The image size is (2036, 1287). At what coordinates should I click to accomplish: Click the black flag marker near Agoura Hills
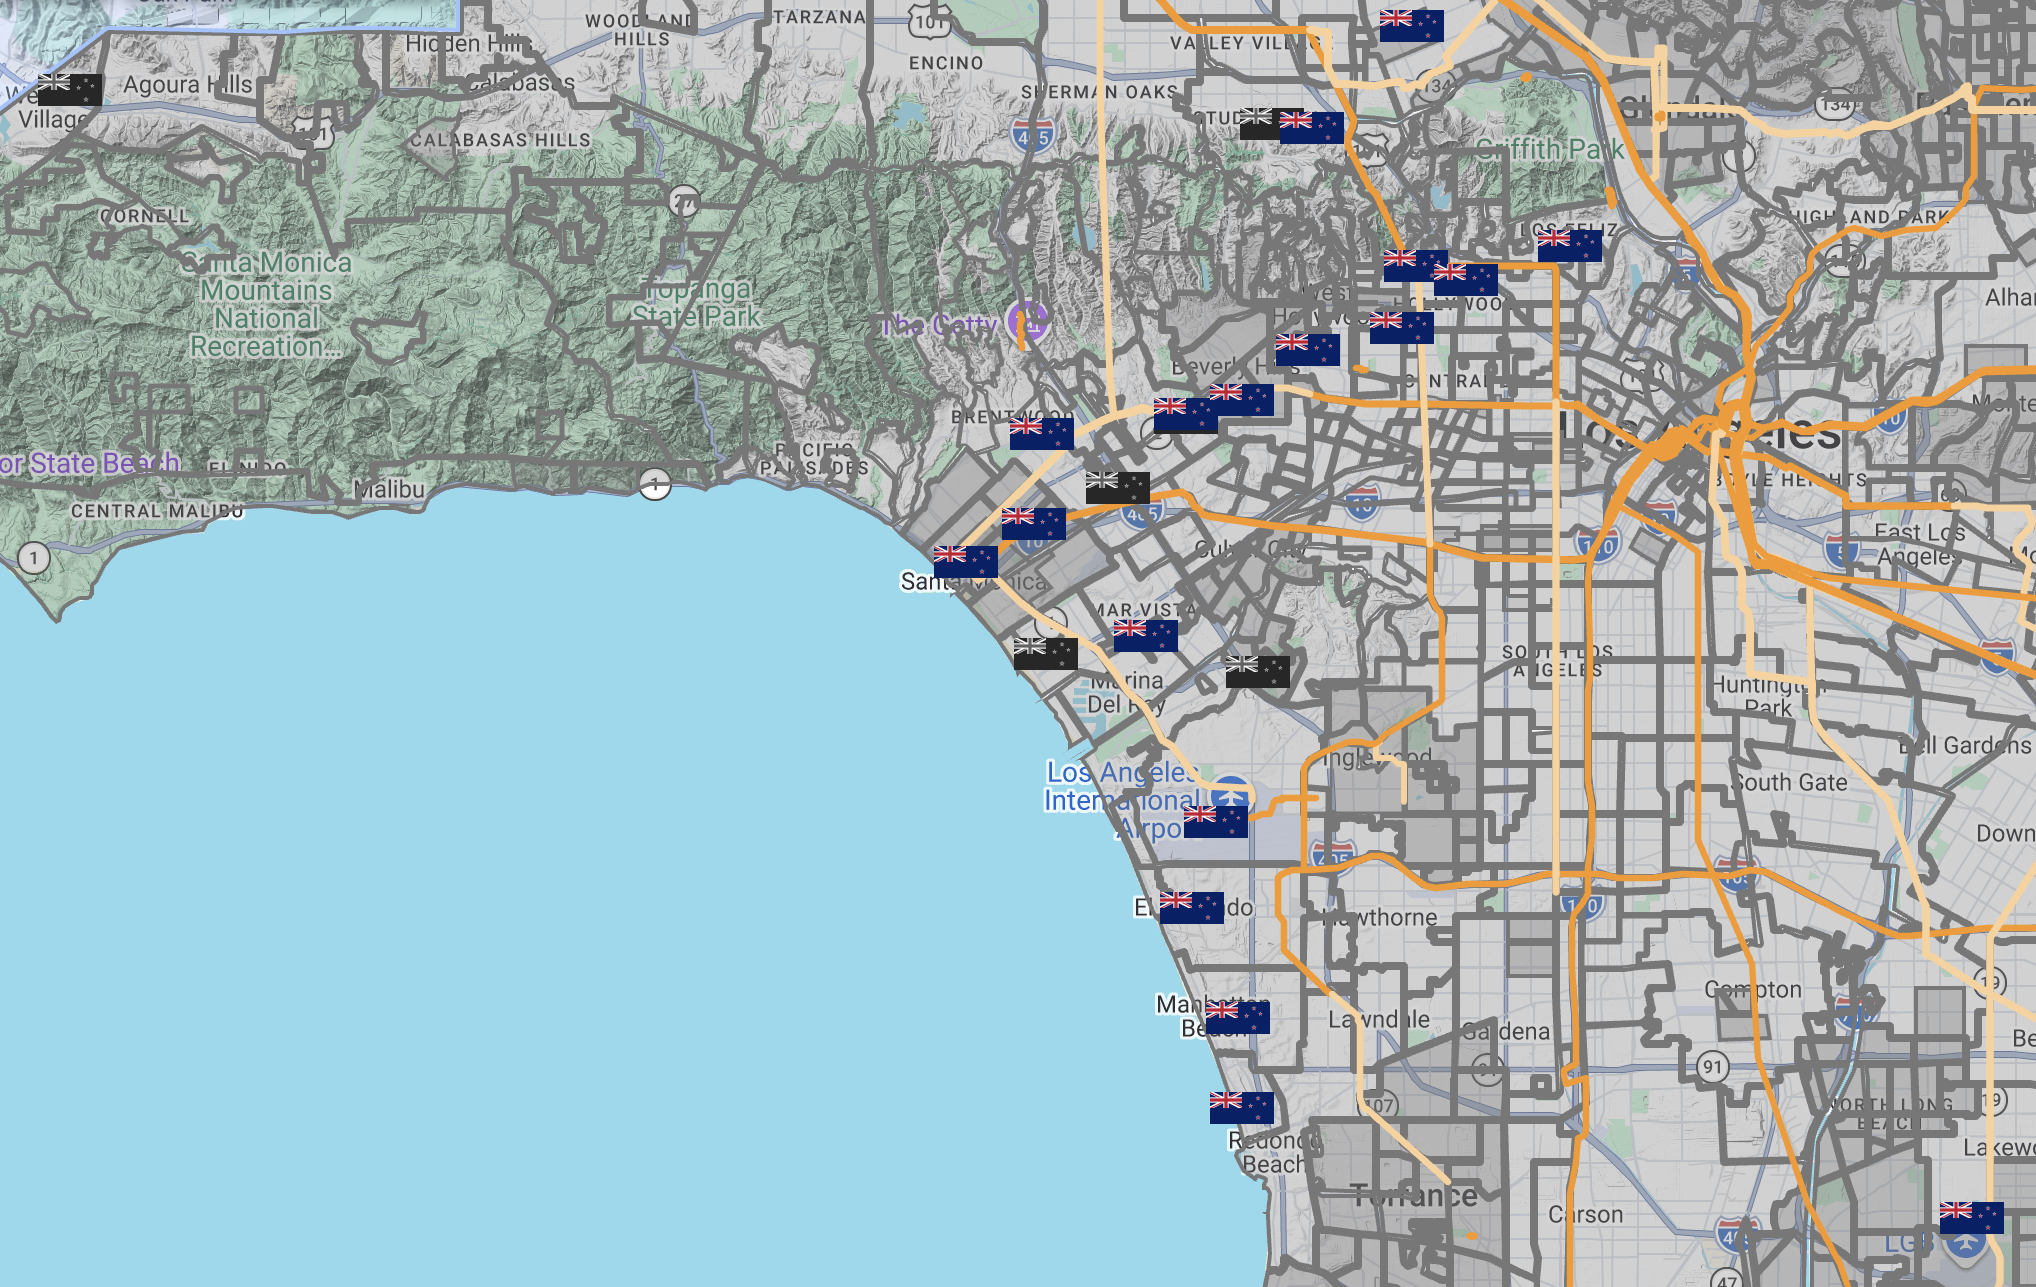(70, 90)
